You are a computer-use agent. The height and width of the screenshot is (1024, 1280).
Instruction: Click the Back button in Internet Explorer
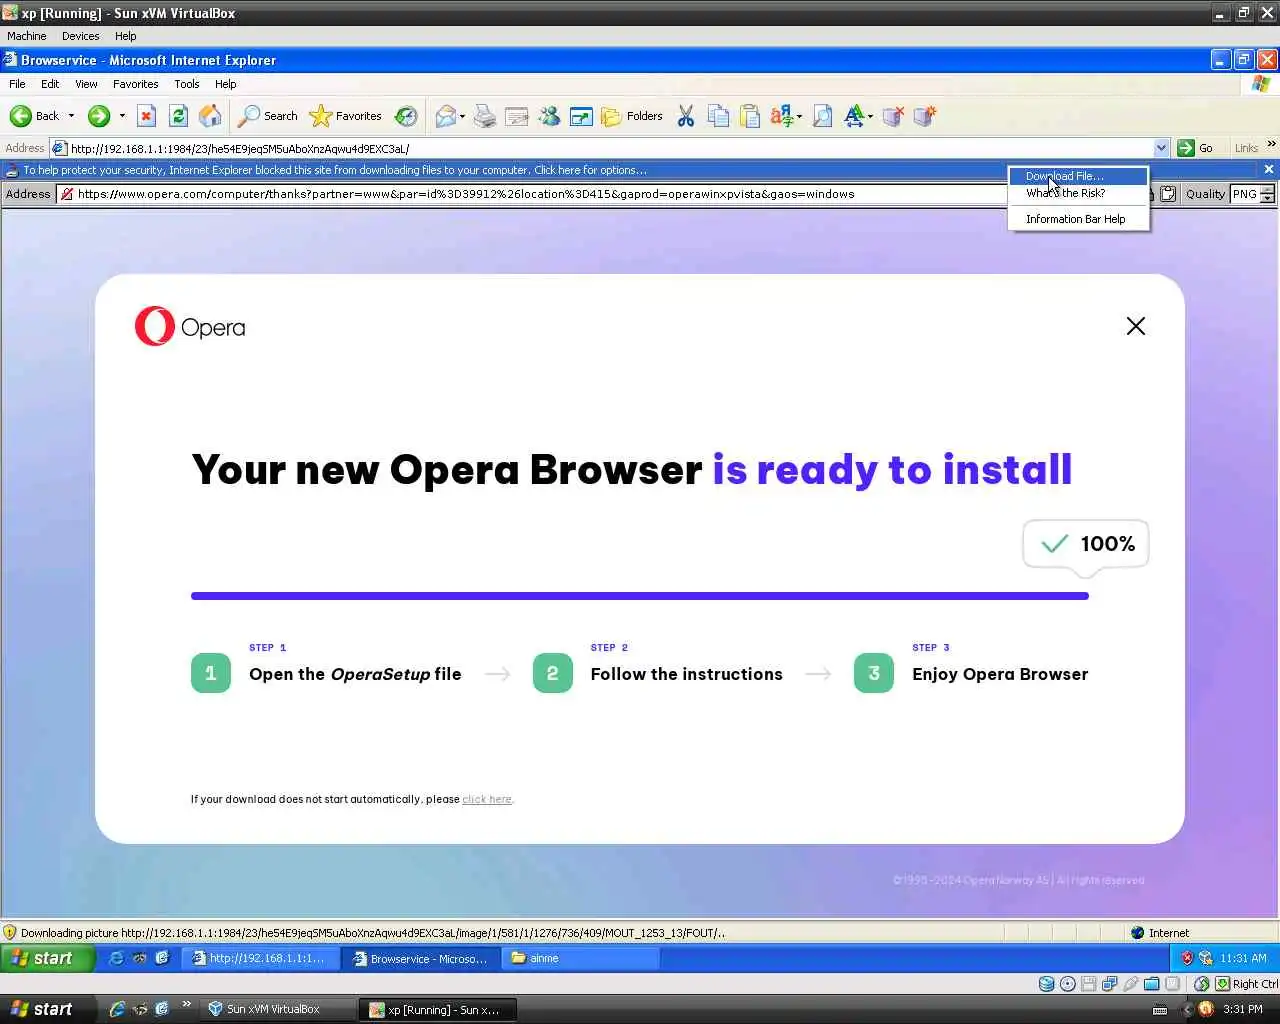[34, 116]
